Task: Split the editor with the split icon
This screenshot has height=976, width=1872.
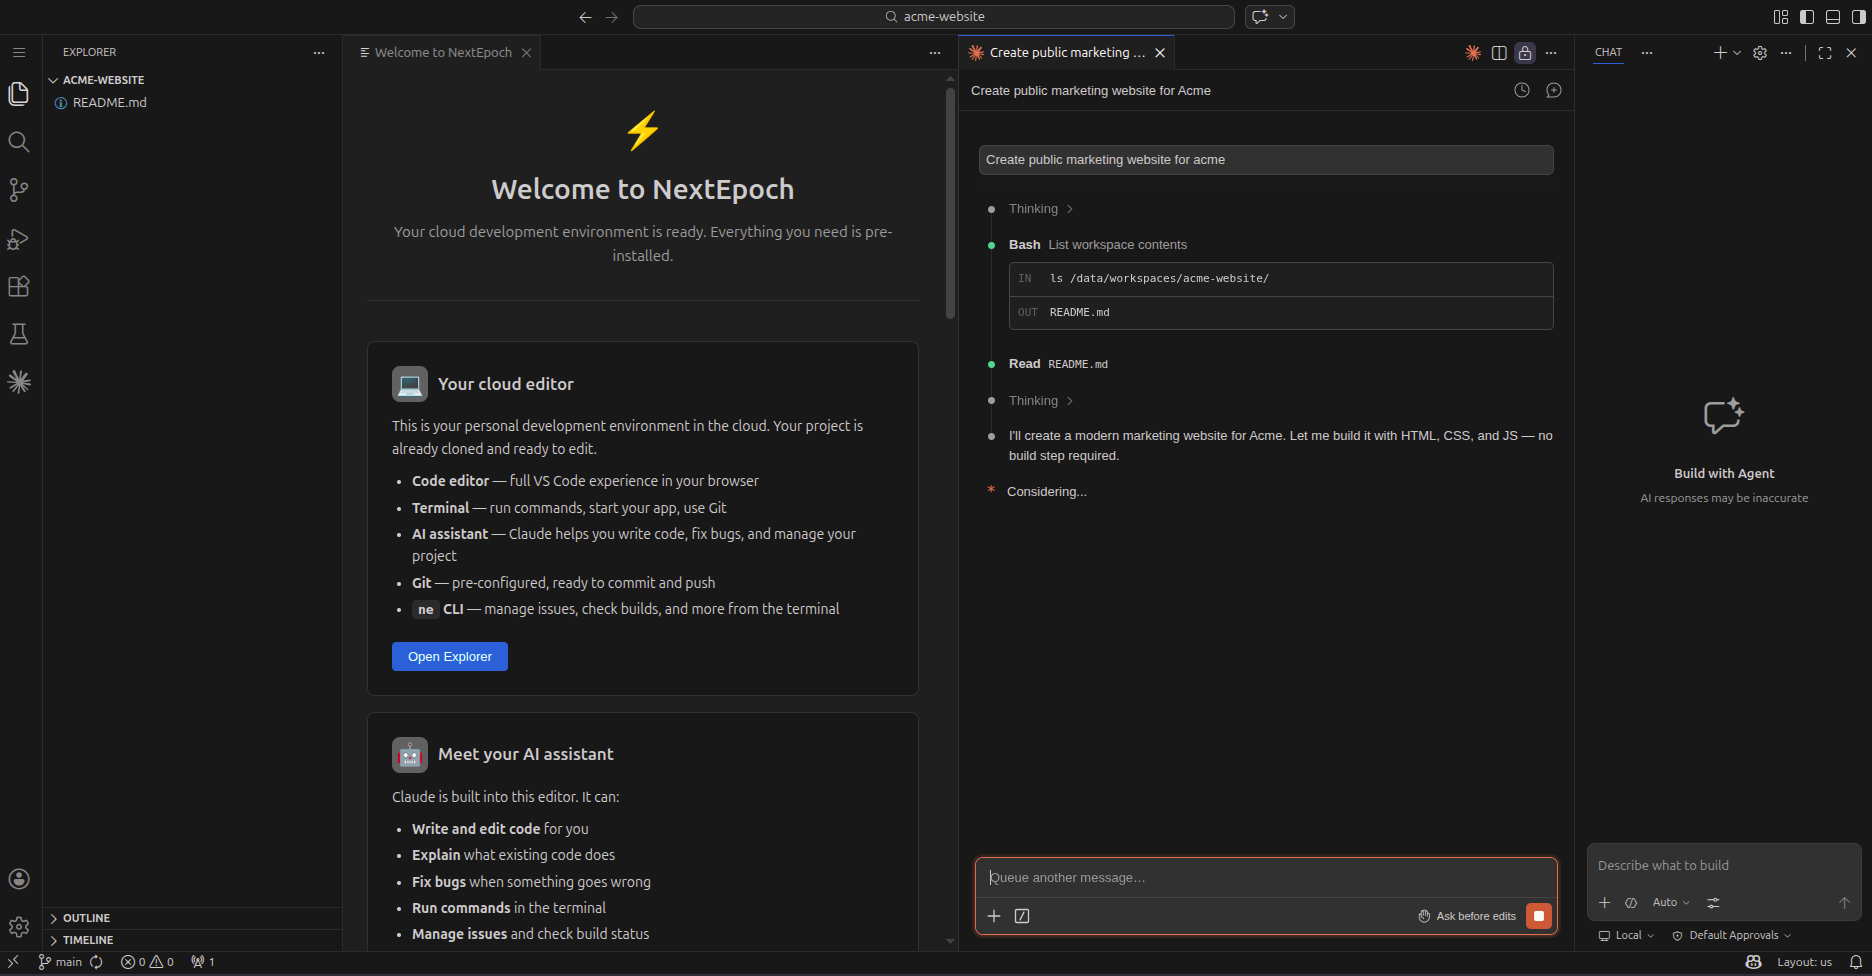Action: pyautogui.click(x=1499, y=53)
